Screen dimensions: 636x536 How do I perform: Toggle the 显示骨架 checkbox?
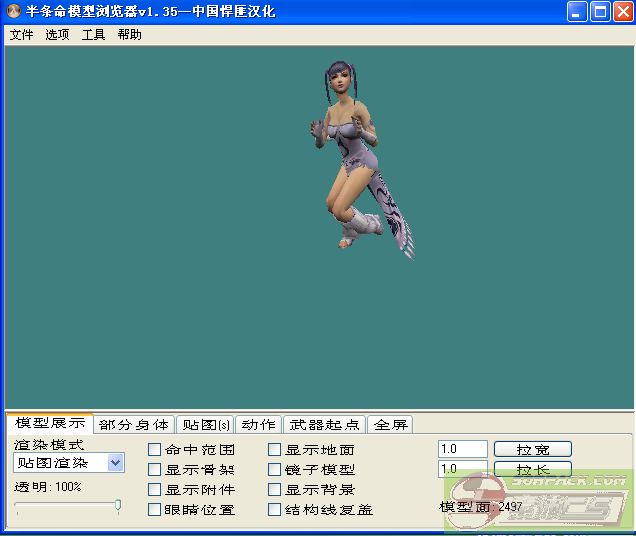tap(154, 470)
